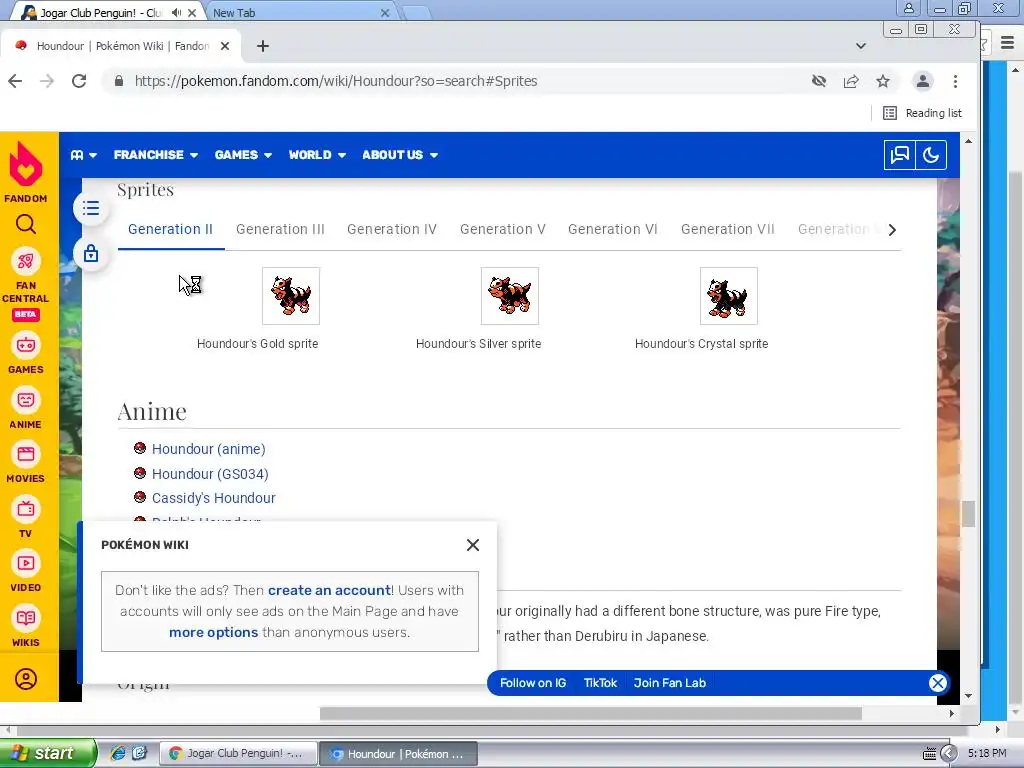Open Chrome three-dot menu
Image resolution: width=1024 pixels, height=768 pixels.
click(x=955, y=81)
